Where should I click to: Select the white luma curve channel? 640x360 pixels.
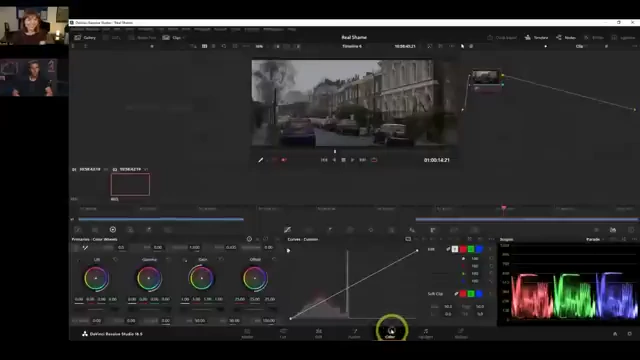click(x=455, y=249)
